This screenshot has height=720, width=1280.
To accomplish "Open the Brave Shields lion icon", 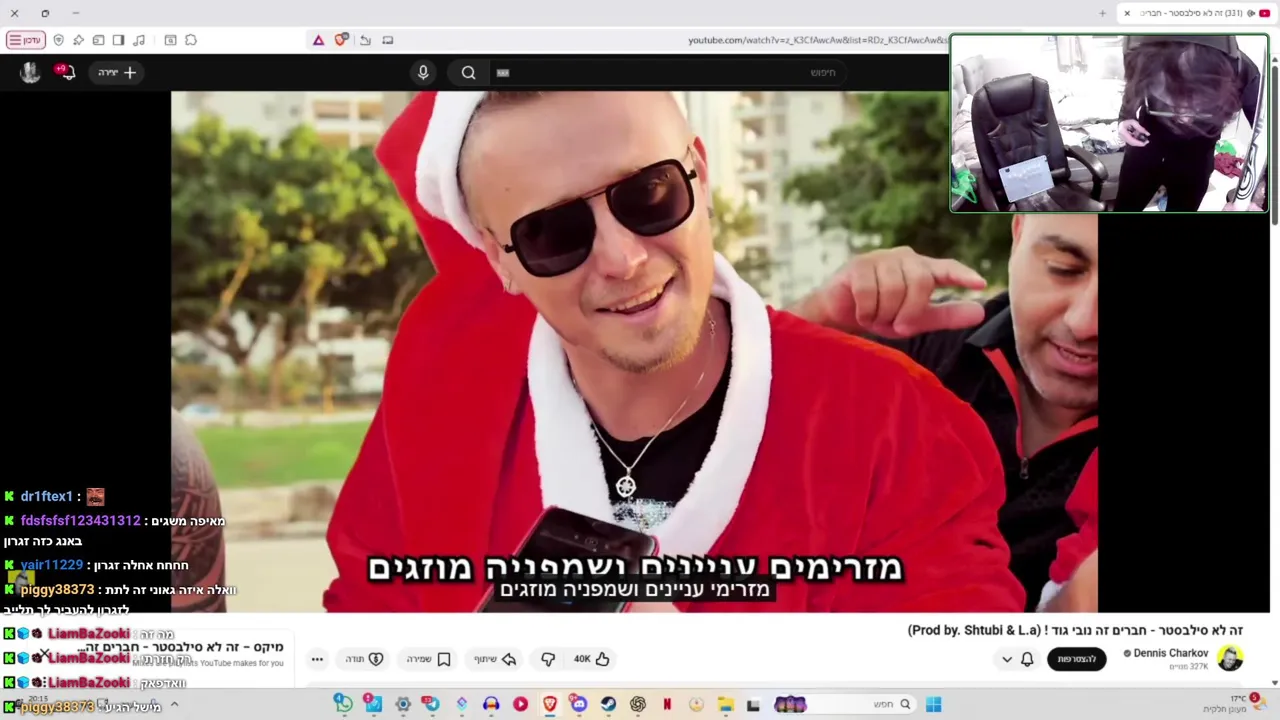I will point(342,40).
